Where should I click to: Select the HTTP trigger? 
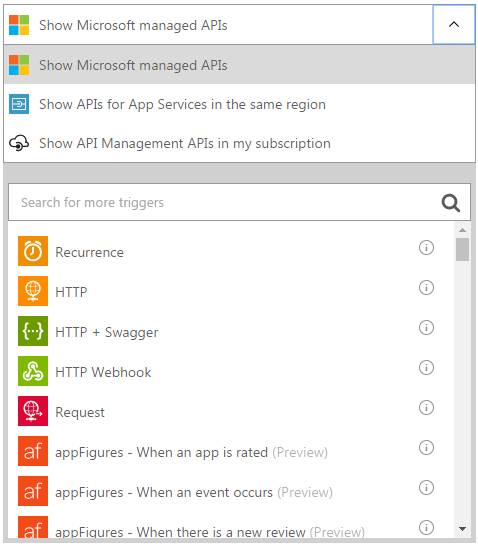point(71,292)
